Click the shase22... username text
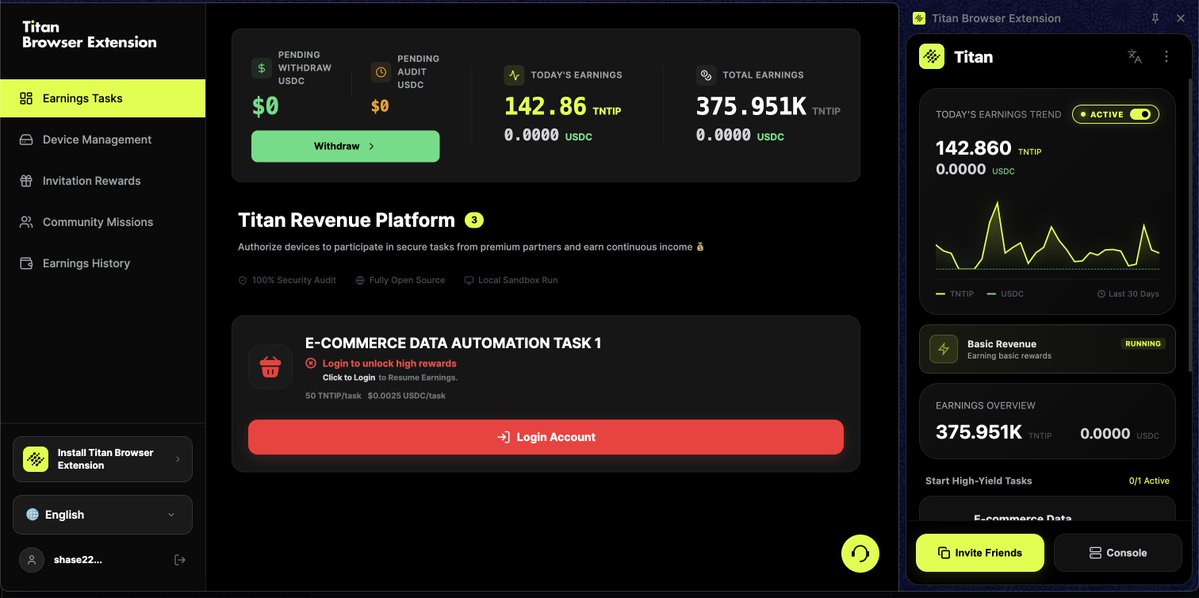This screenshot has width=1199, height=598. pos(77,560)
